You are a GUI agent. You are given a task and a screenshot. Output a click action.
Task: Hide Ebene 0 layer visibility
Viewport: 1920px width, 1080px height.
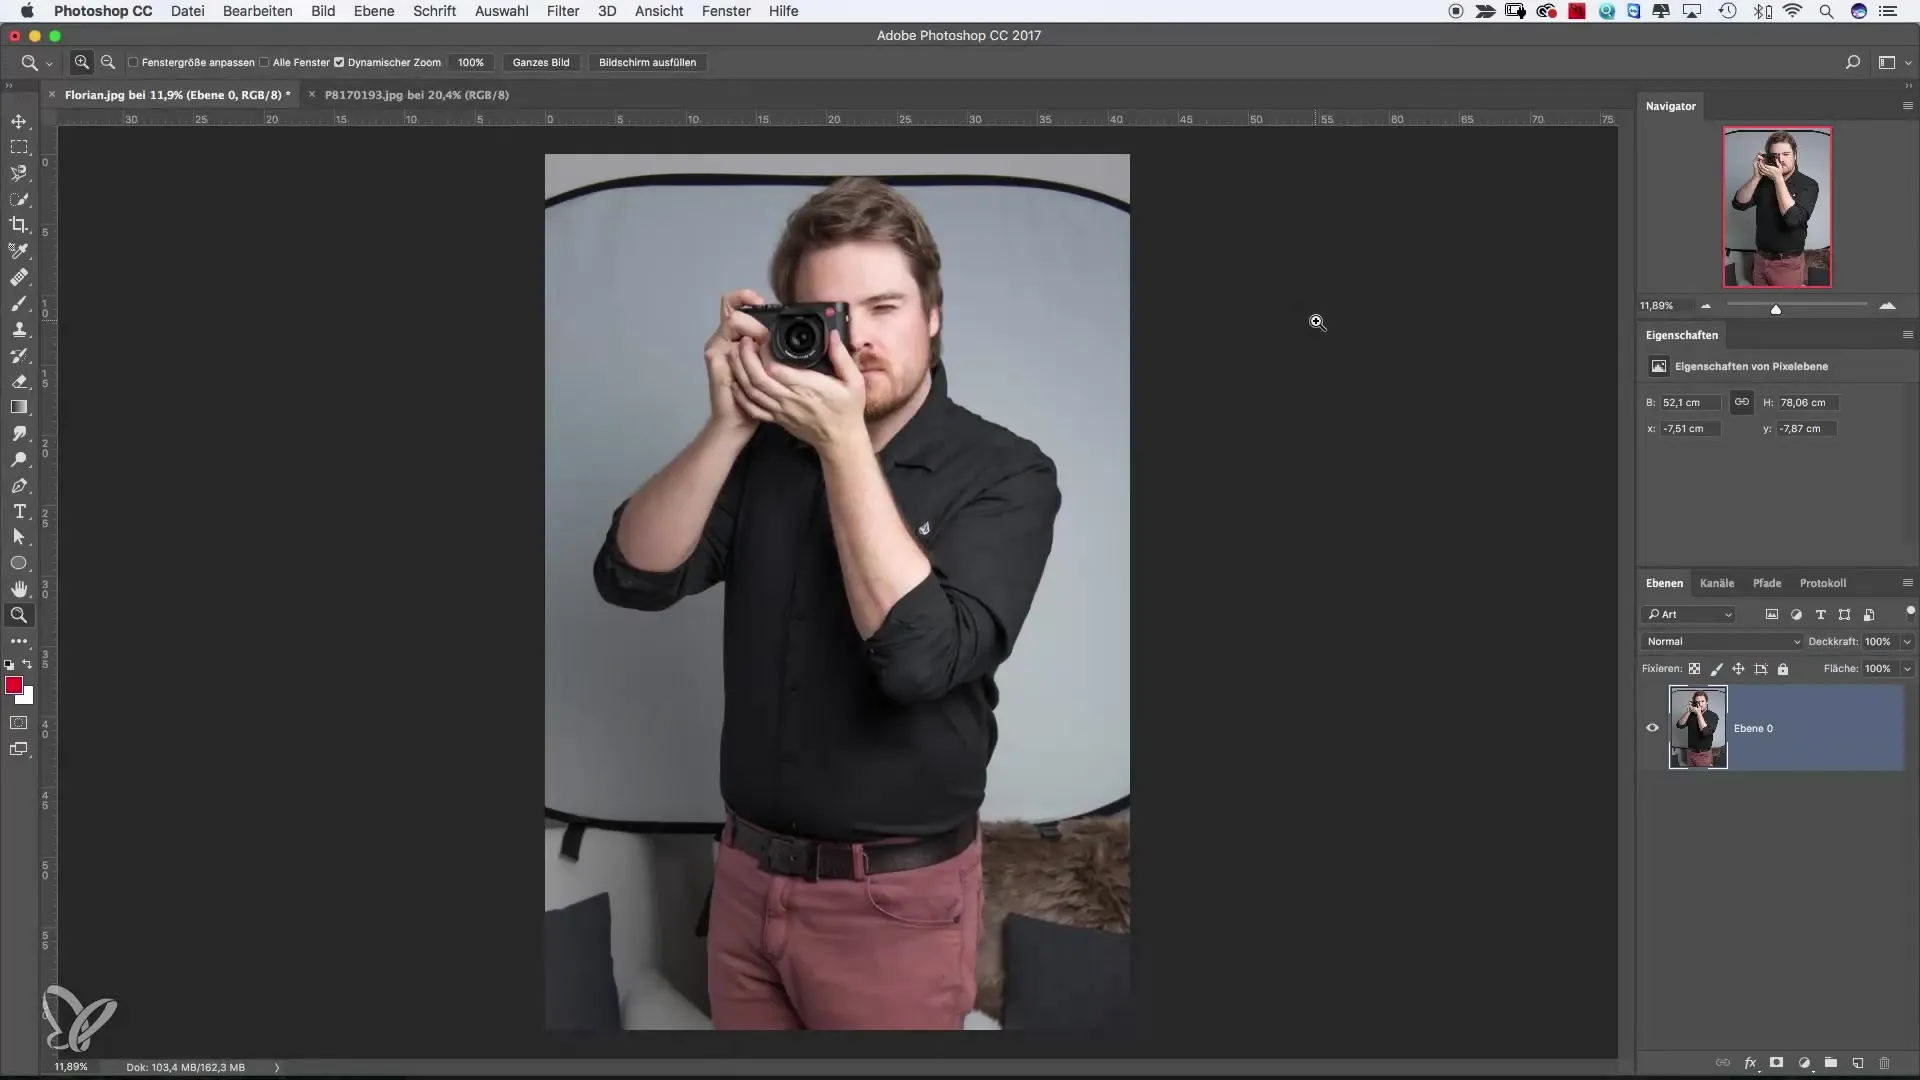(1652, 728)
